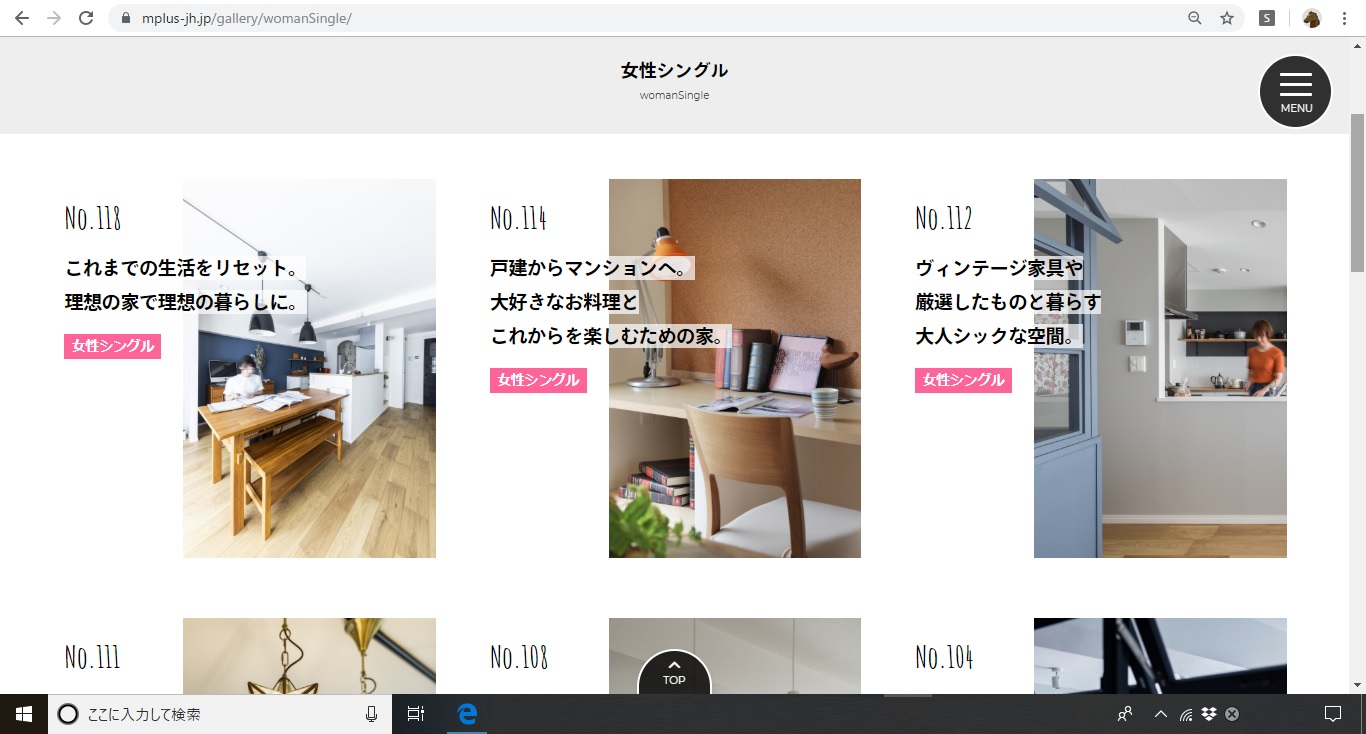Jump to the page TOP button

[x=674, y=673]
